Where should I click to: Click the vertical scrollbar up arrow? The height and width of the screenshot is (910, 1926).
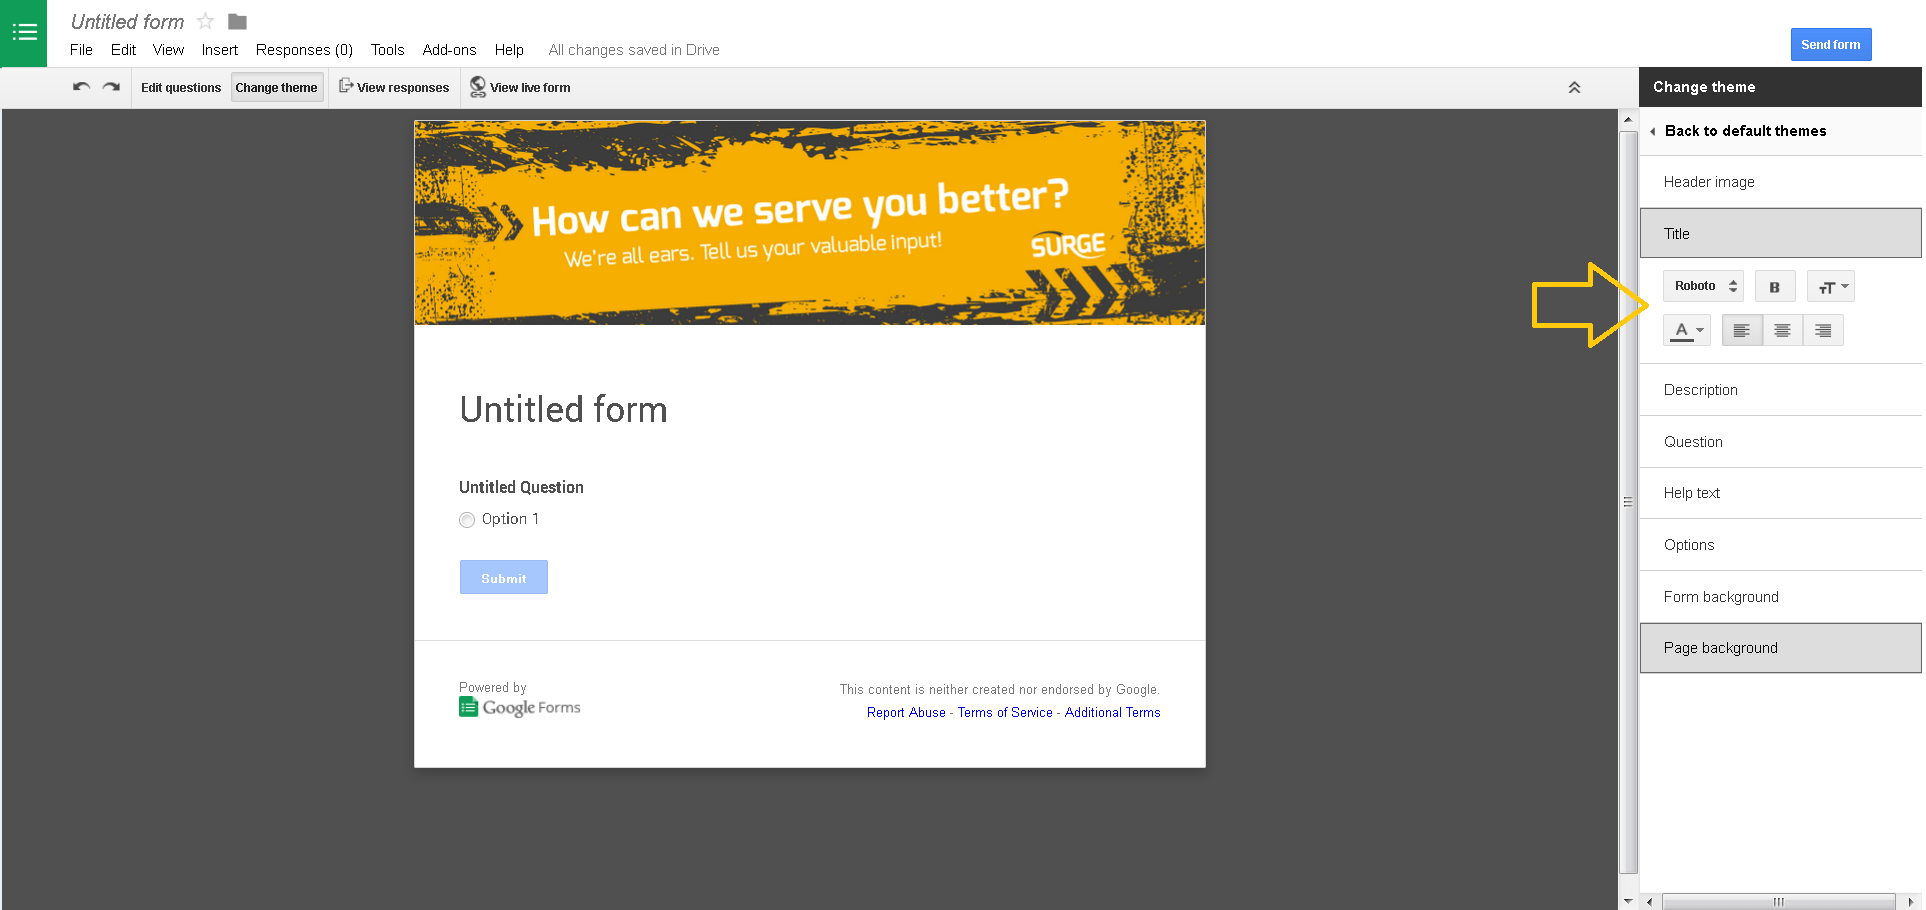coord(1628,119)
